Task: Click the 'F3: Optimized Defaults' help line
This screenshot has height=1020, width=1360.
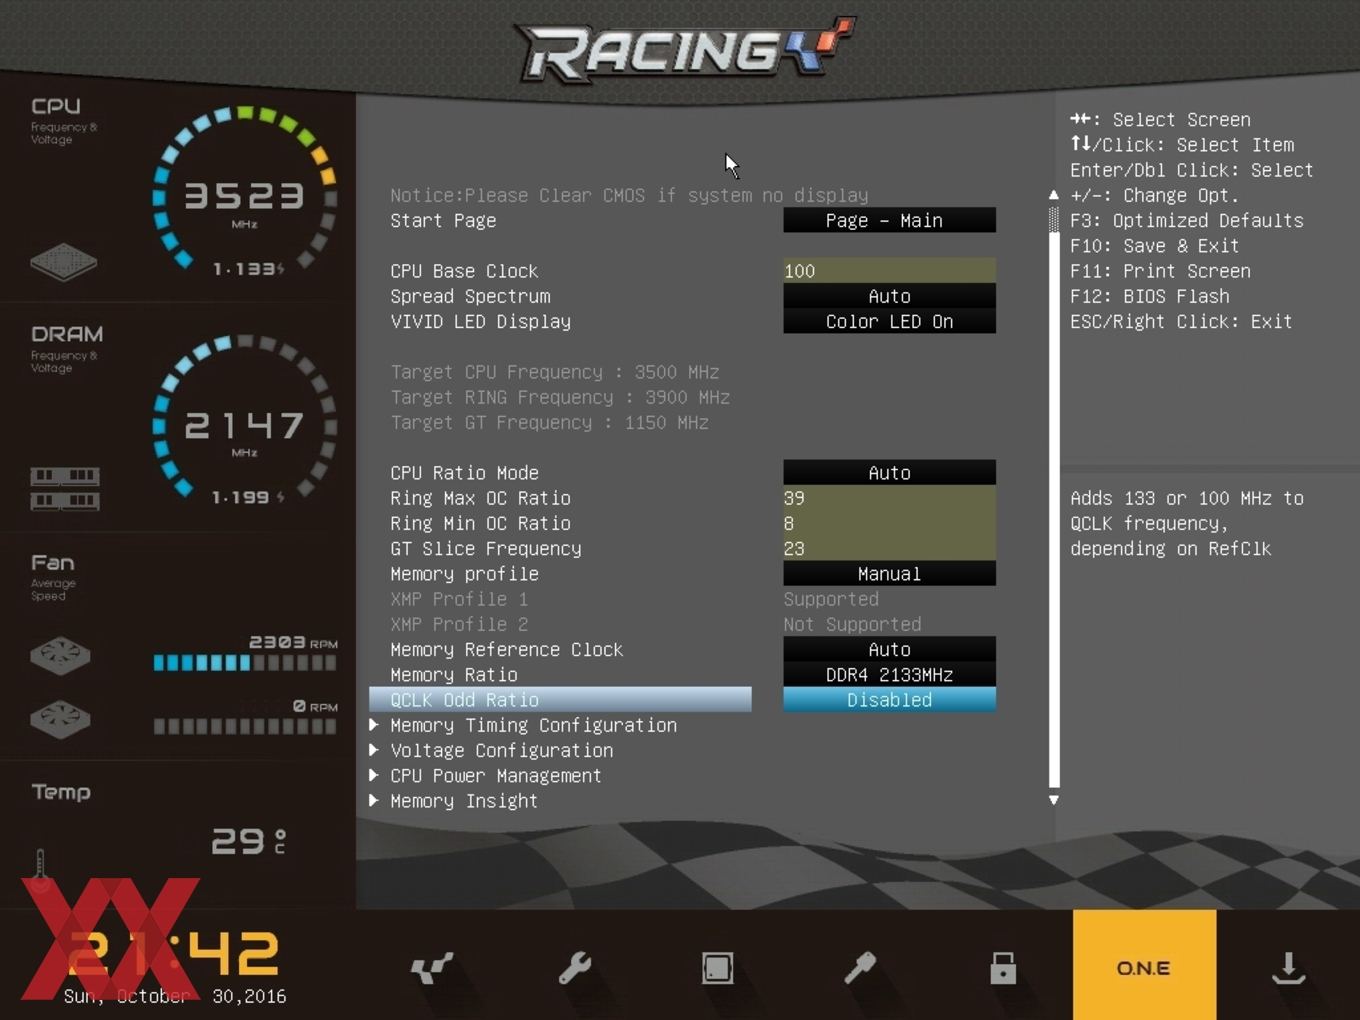Action: 1187,220
